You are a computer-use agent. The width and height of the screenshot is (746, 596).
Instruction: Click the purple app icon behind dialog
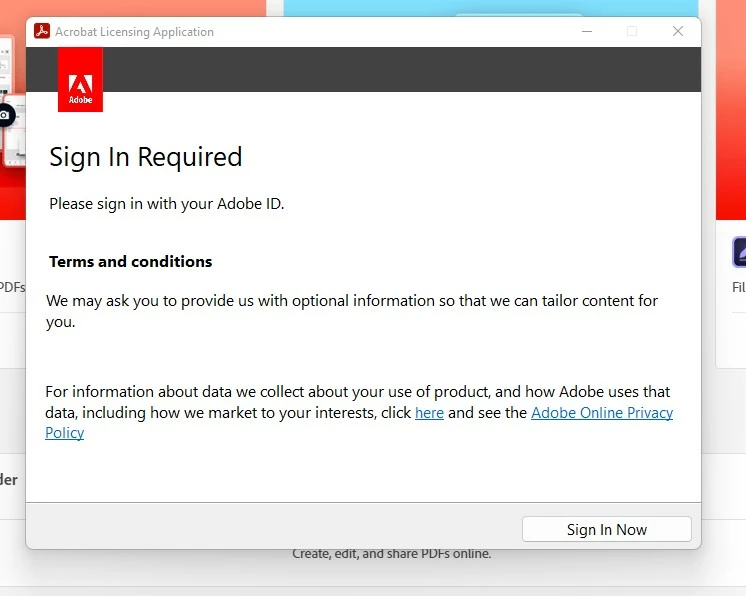pos(739,252)
